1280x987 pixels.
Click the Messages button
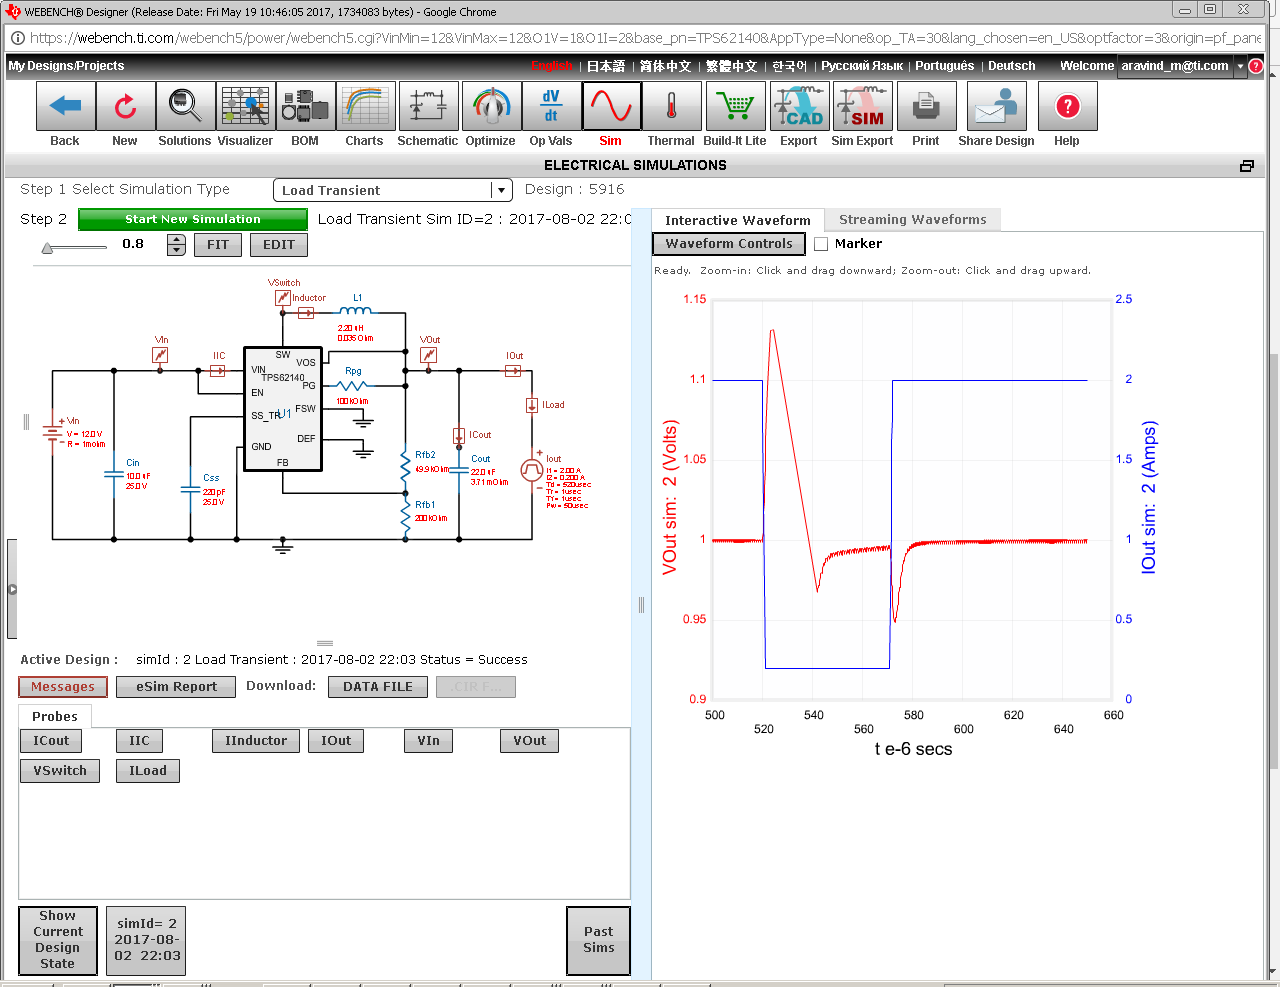point(63,687)
